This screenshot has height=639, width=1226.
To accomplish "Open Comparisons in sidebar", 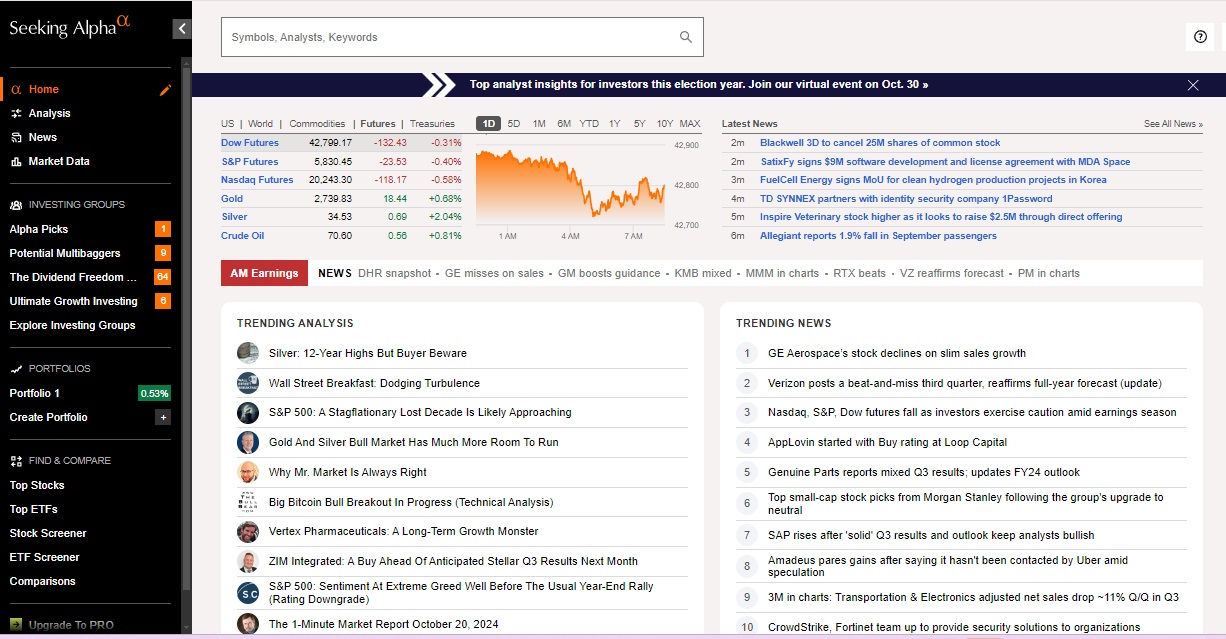I will [x=42, y=581].
